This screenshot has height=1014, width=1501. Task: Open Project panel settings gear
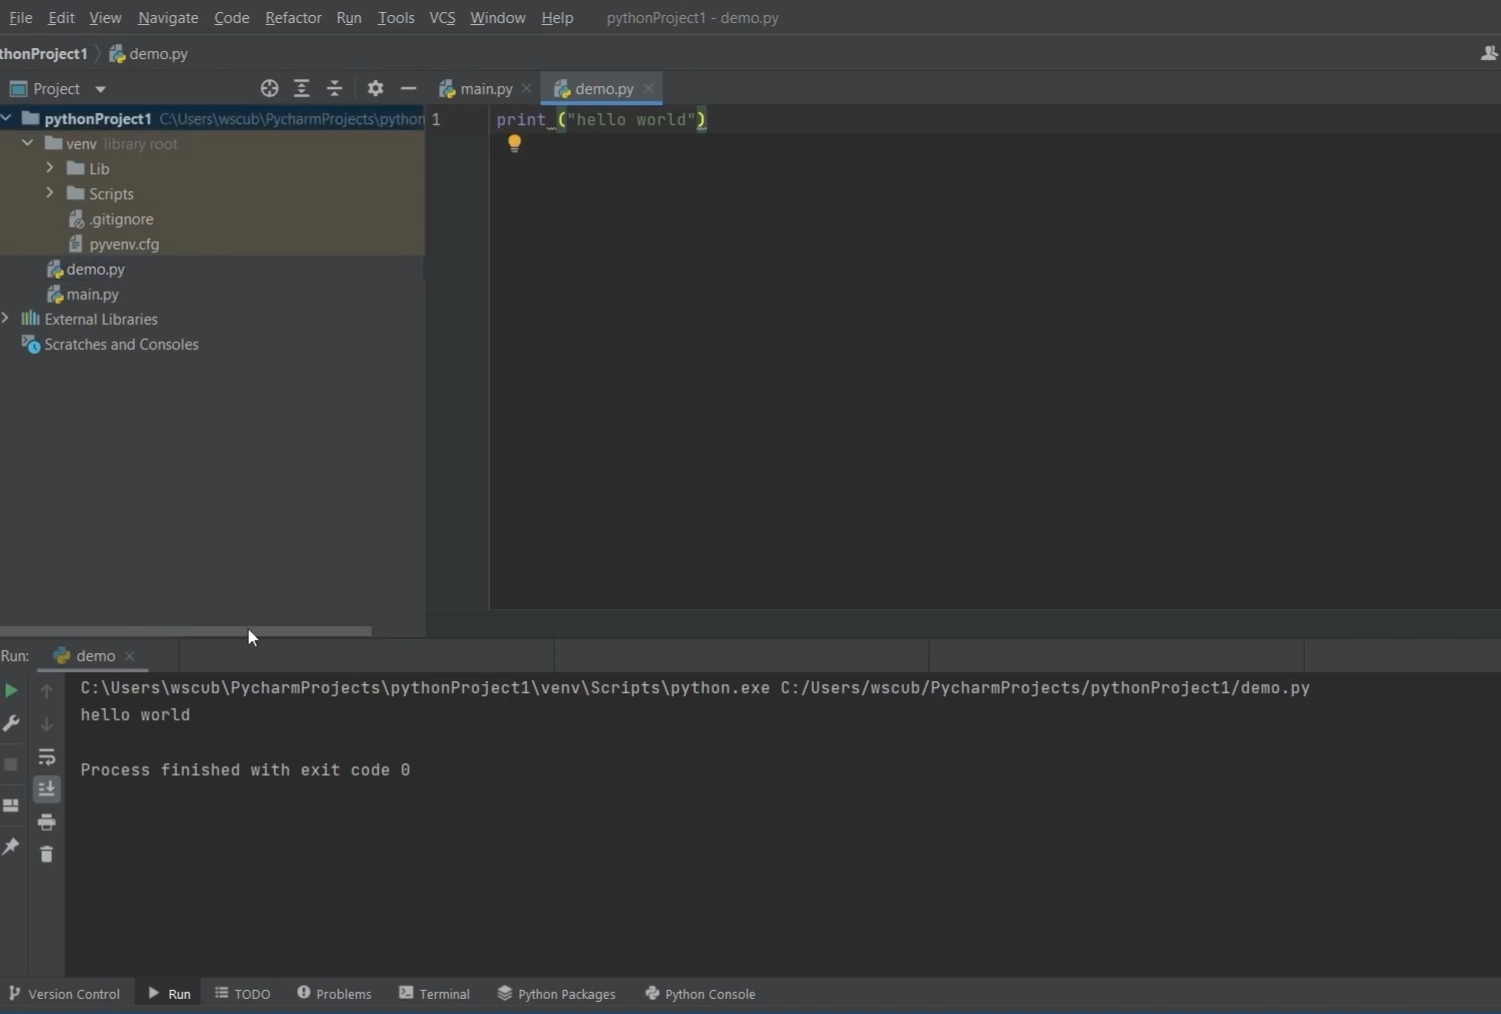point(375,89)
